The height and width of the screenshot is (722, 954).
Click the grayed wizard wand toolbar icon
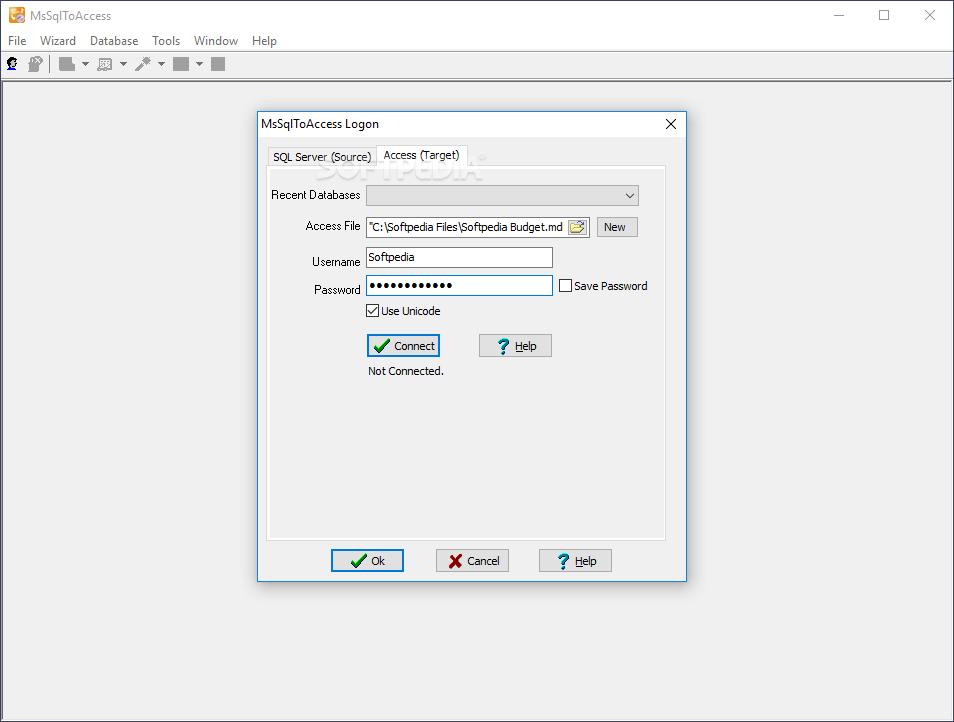click(x=143, y=64)
